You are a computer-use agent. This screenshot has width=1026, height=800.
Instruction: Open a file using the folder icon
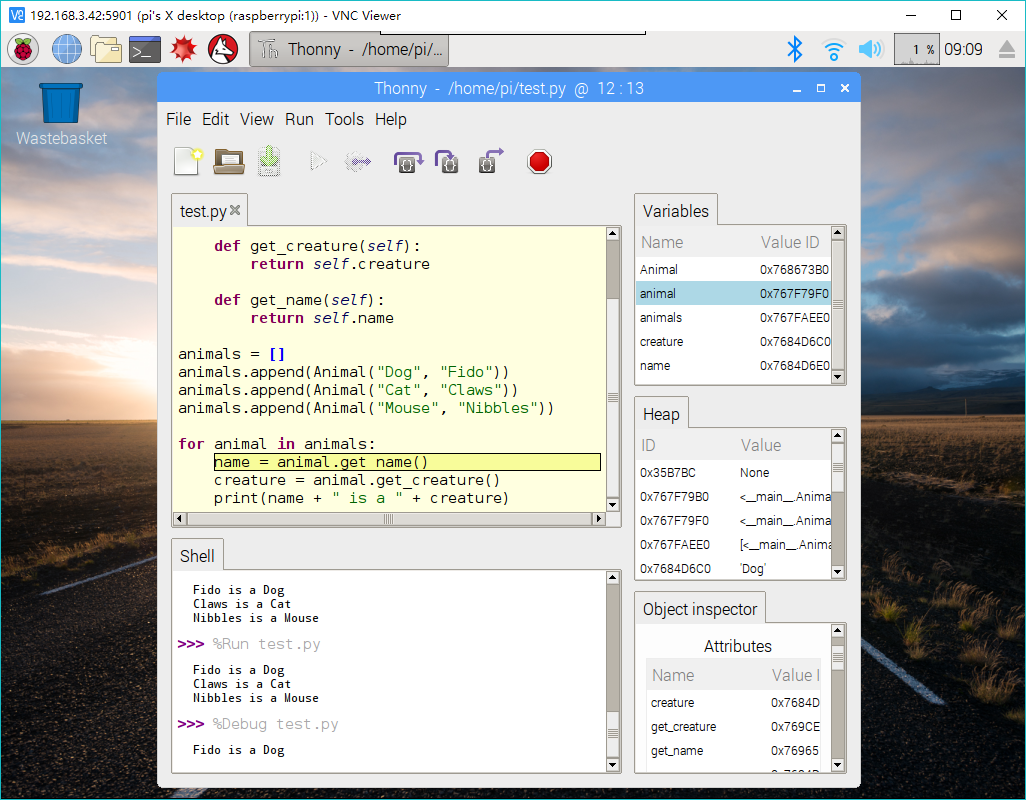coord(229,161)
